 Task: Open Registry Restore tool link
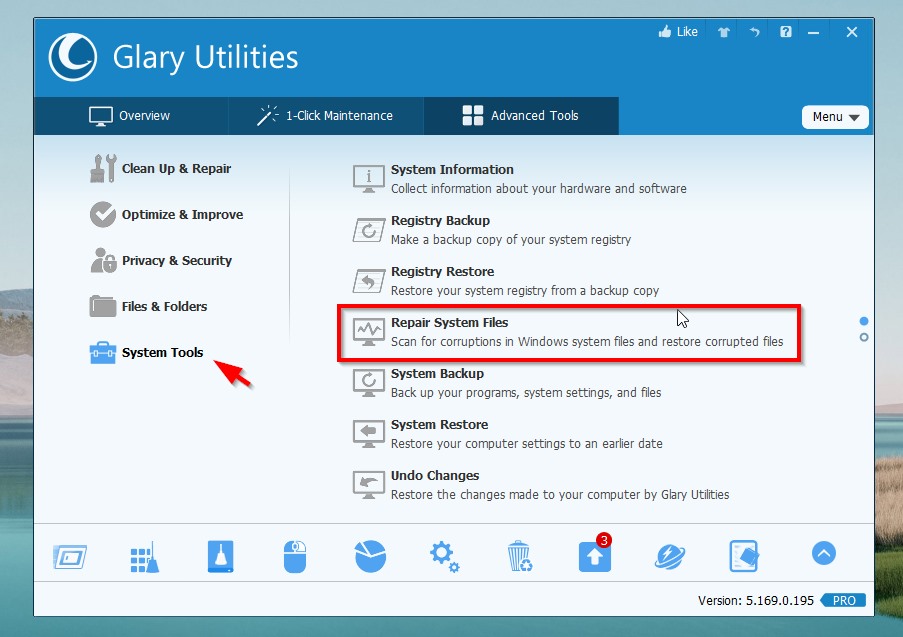(442, 272)
